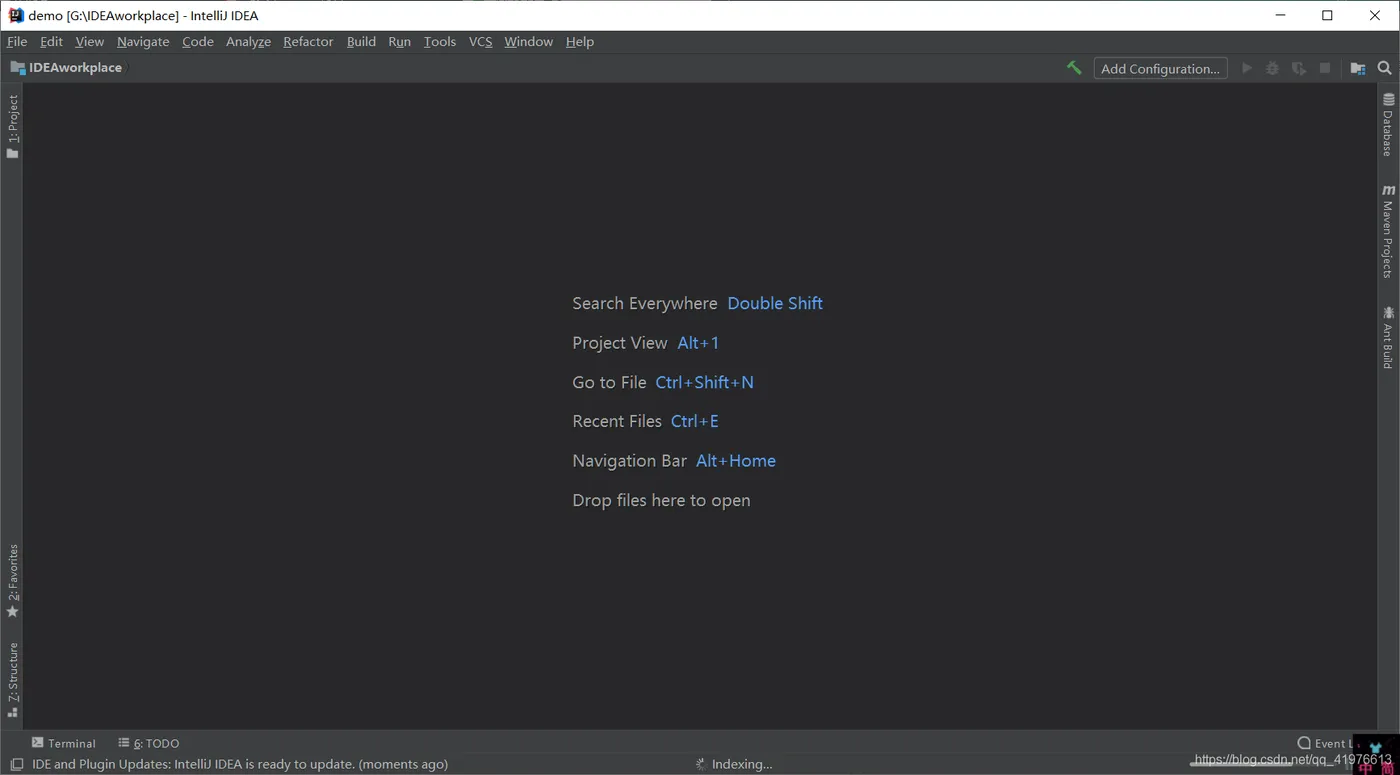1400x775 pixels.
Task: Open the 6: TODO tool window
Action: [149, 743]
